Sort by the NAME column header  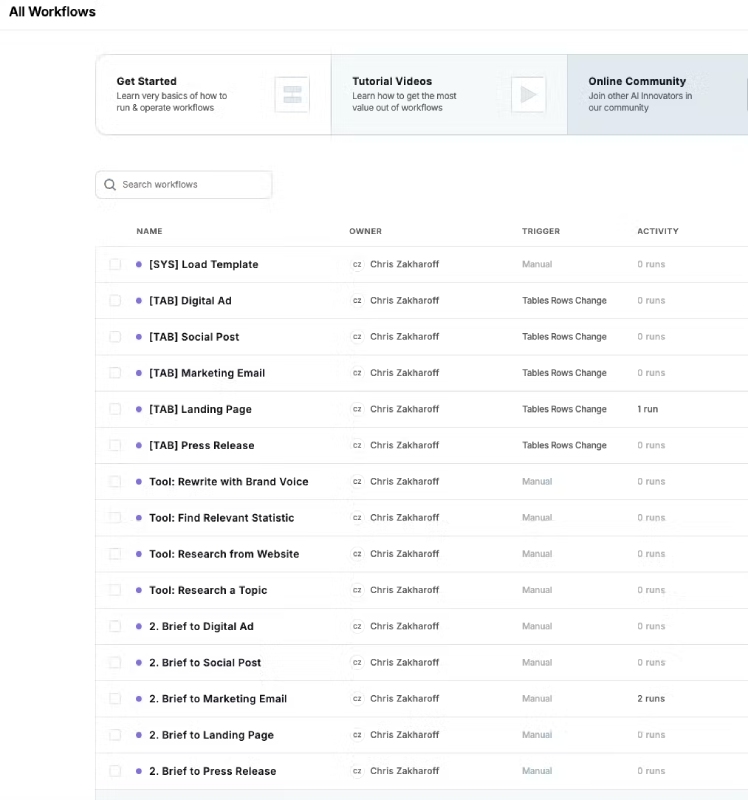pyautogui.click(x=149, y=231)
